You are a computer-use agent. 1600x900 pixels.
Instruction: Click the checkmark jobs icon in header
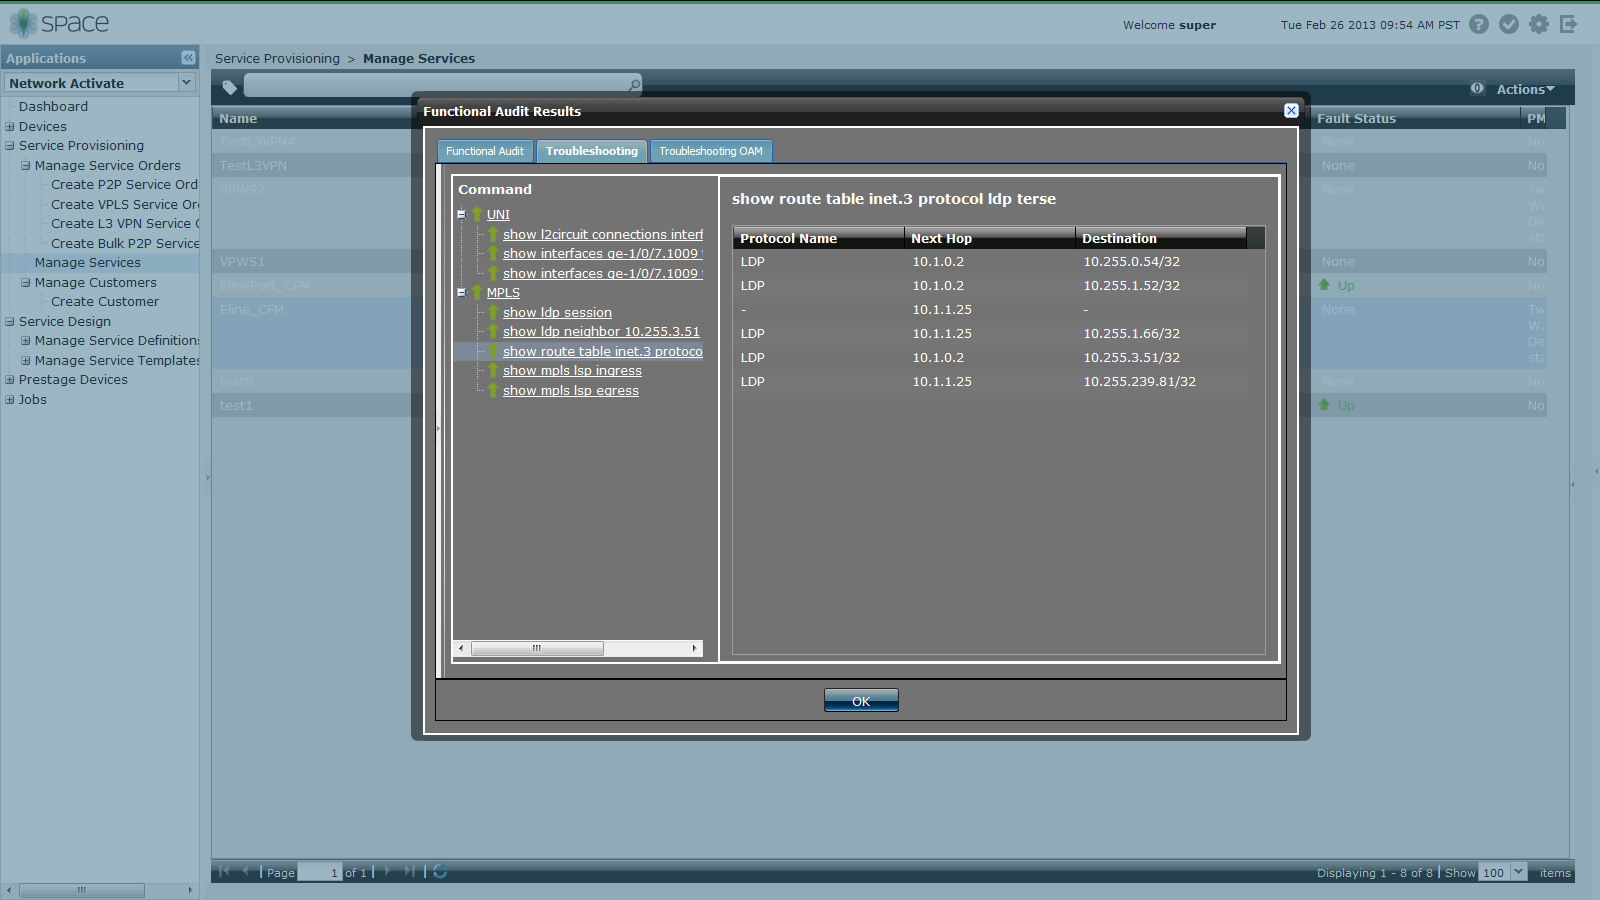(x=1509, y=25)
